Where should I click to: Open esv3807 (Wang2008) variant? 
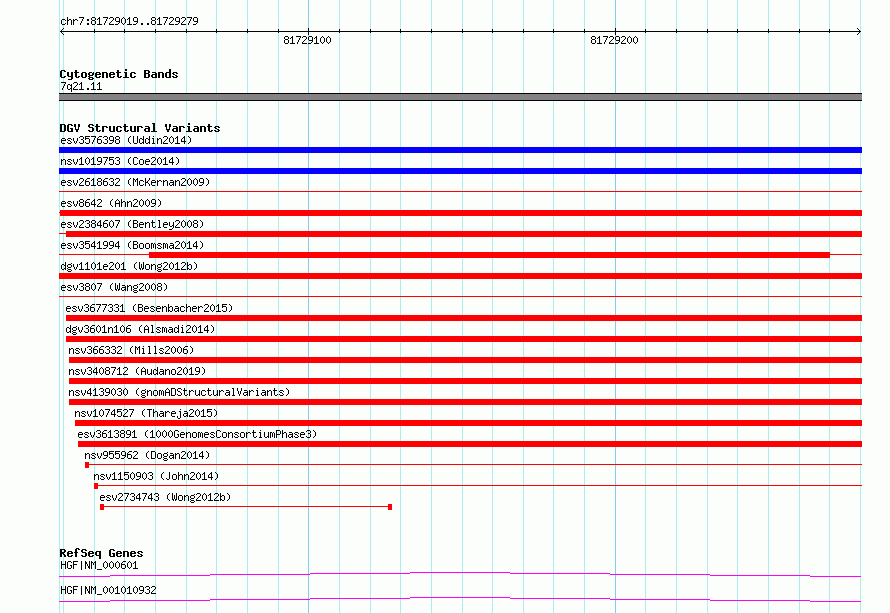click(x=114, y=287)
